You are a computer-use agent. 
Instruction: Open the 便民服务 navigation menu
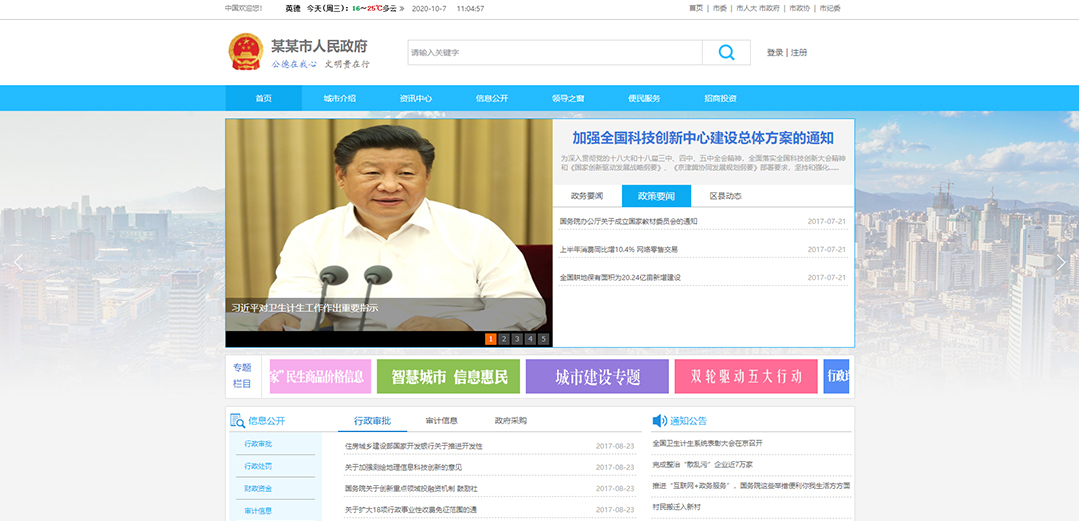point(644,98)
